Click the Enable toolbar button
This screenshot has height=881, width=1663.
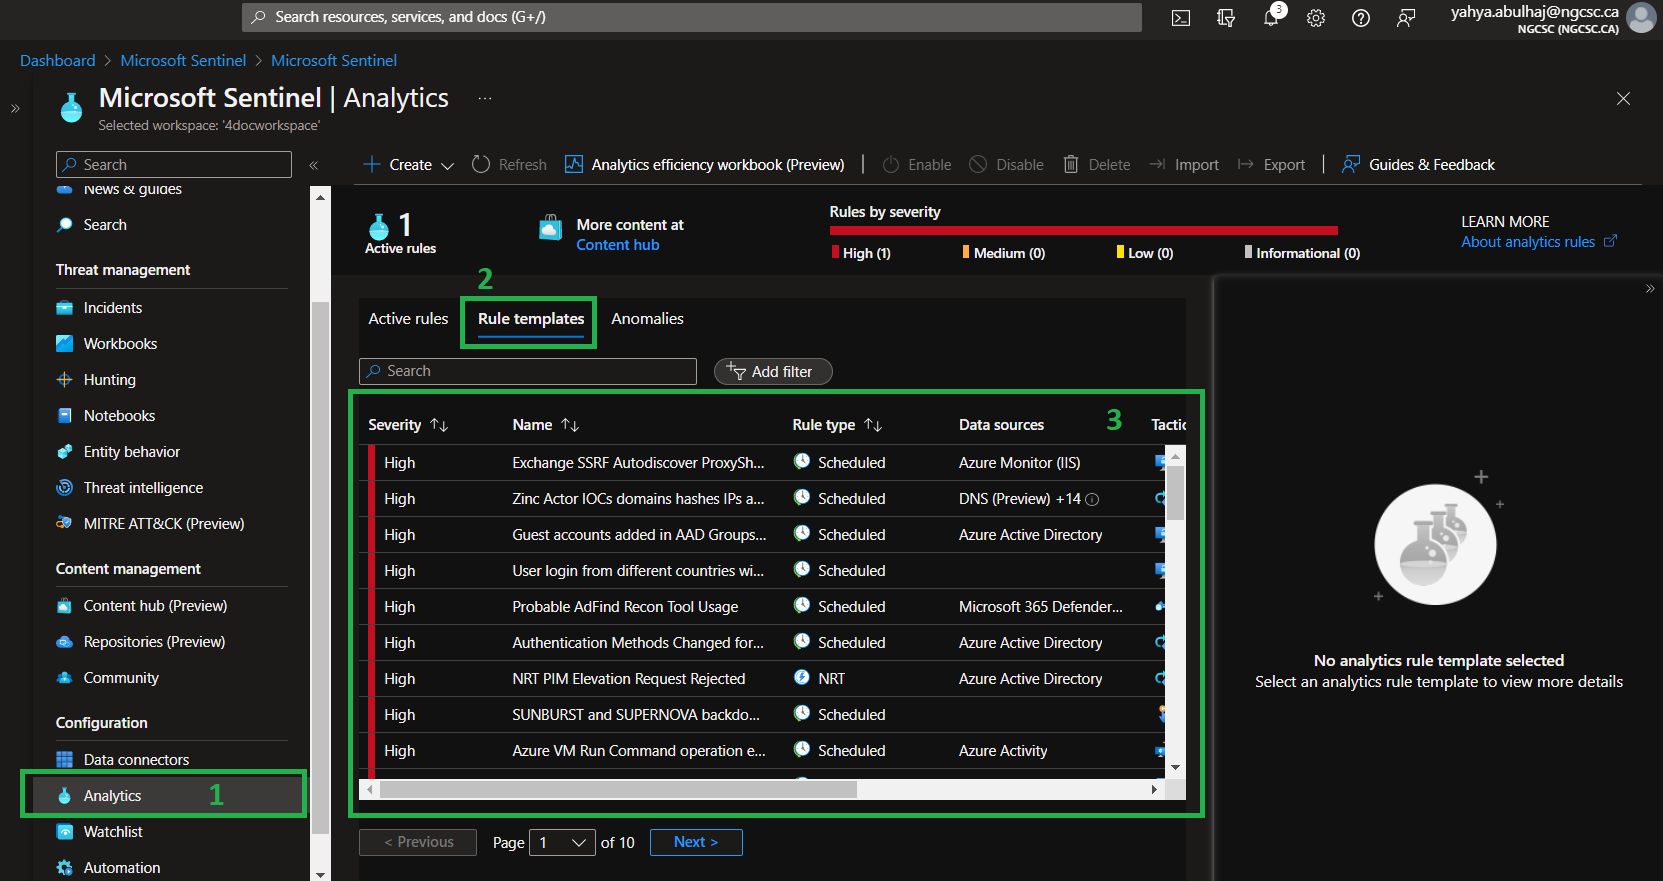(917, 165)
